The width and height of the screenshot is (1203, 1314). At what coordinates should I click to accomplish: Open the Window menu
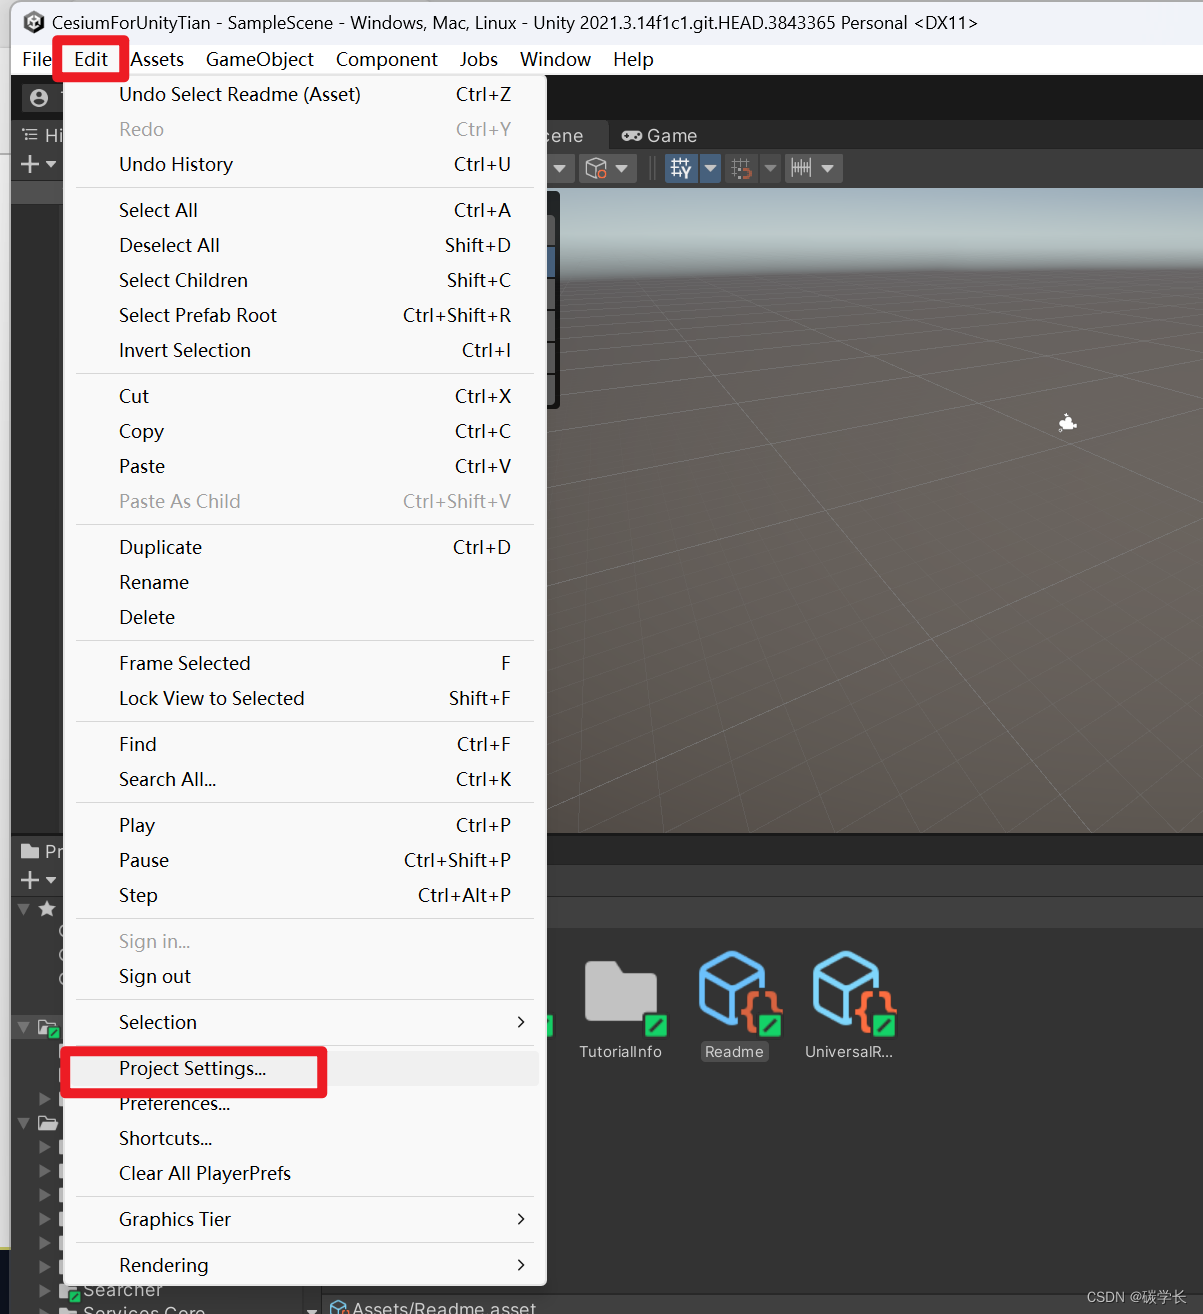[555, 59]
